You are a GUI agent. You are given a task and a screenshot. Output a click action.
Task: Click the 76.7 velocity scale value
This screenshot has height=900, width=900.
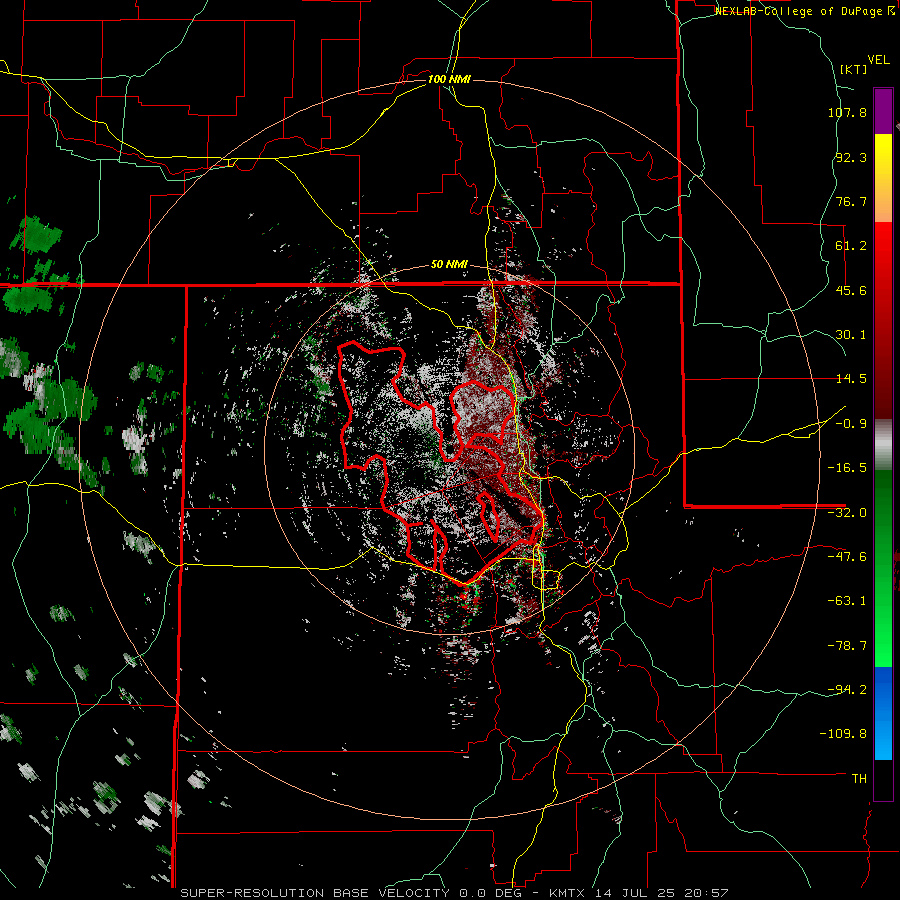[851, 201]
